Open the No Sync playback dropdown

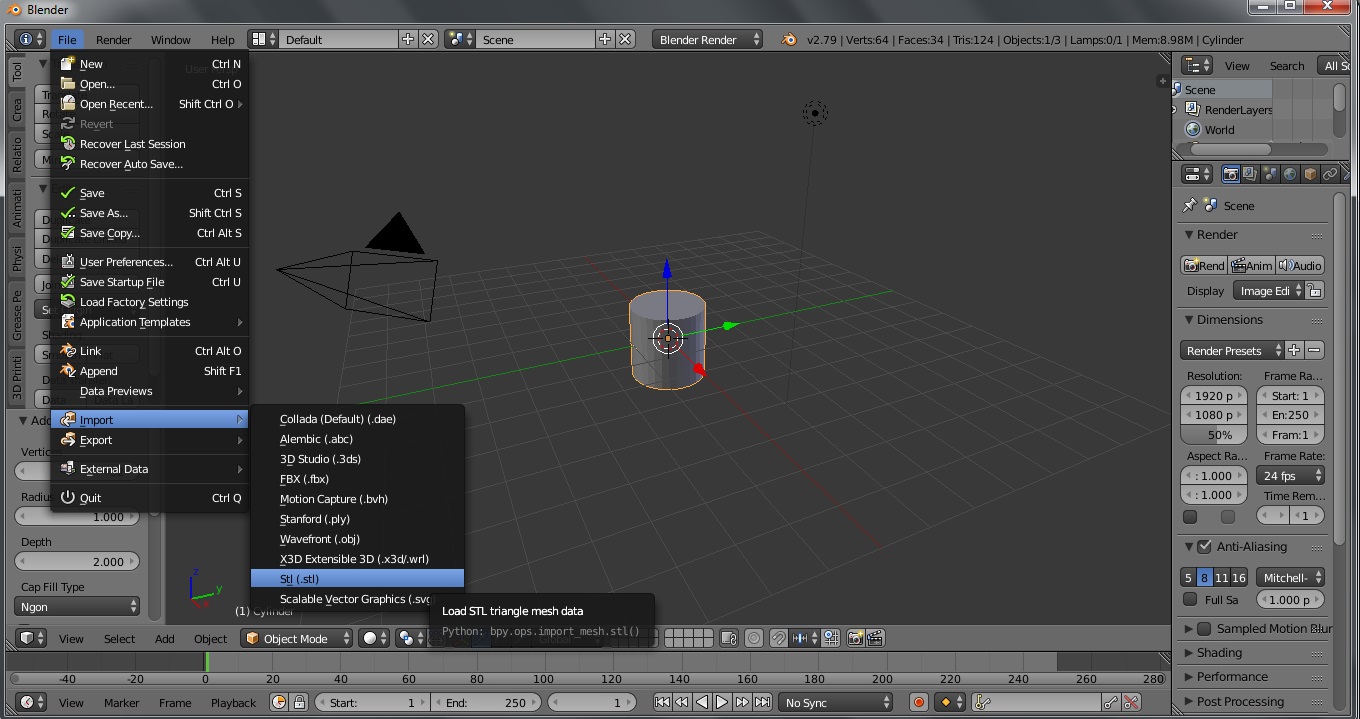pyautogui.click(x=836, y=702)
